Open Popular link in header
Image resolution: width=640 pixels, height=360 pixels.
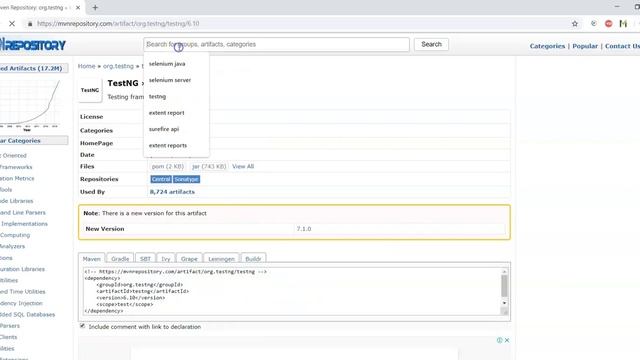584,46
